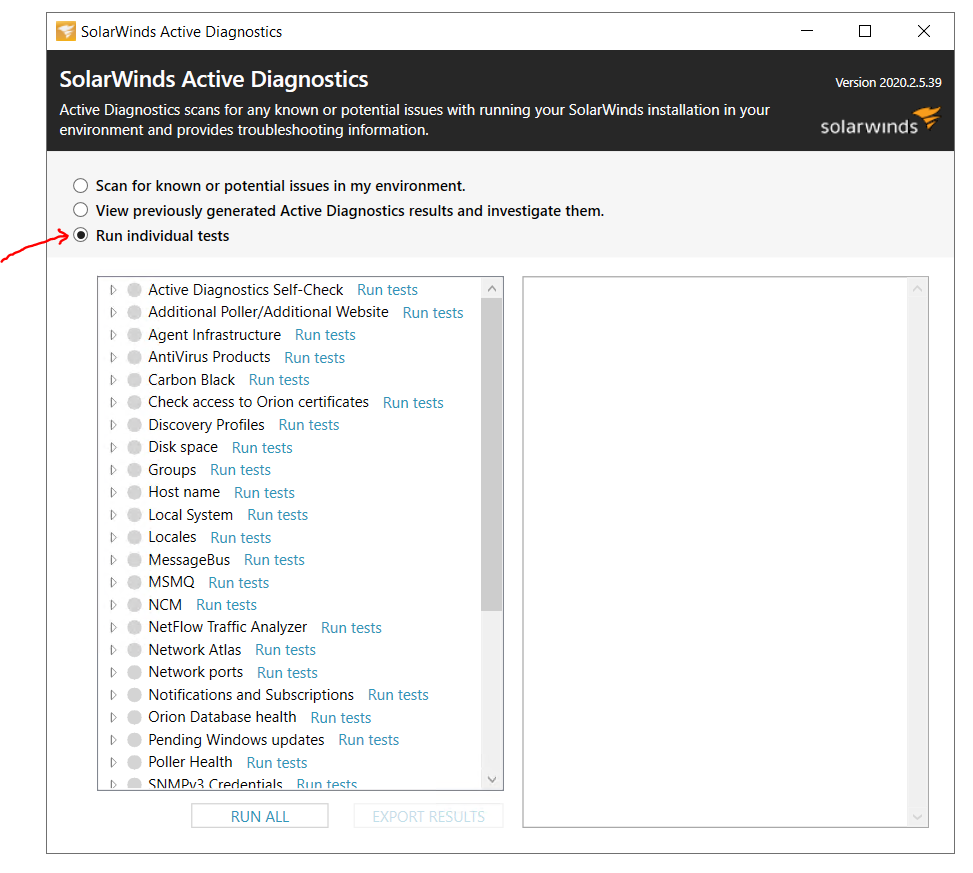Viewport: 973px width, 873px height.
Task: Run tests for Orion Database health
Action: coord(341,718)
